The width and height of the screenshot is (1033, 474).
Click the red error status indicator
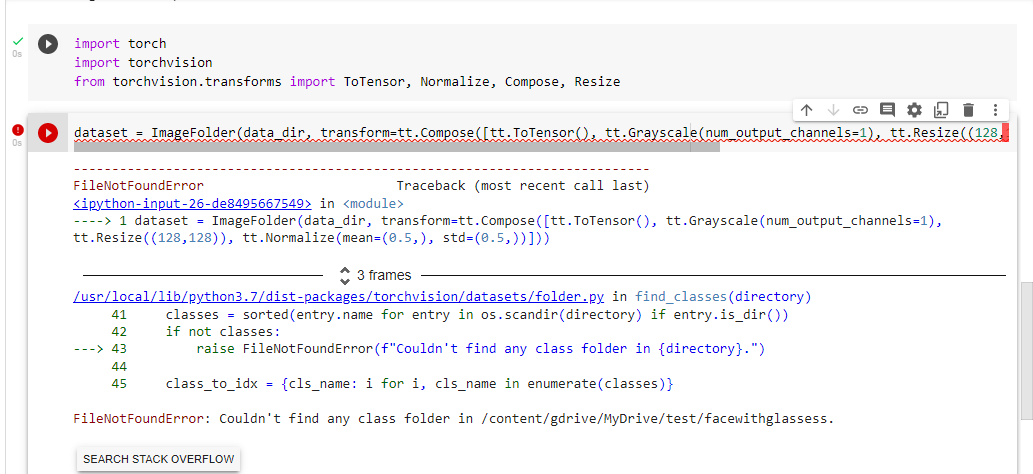(17, 129)
